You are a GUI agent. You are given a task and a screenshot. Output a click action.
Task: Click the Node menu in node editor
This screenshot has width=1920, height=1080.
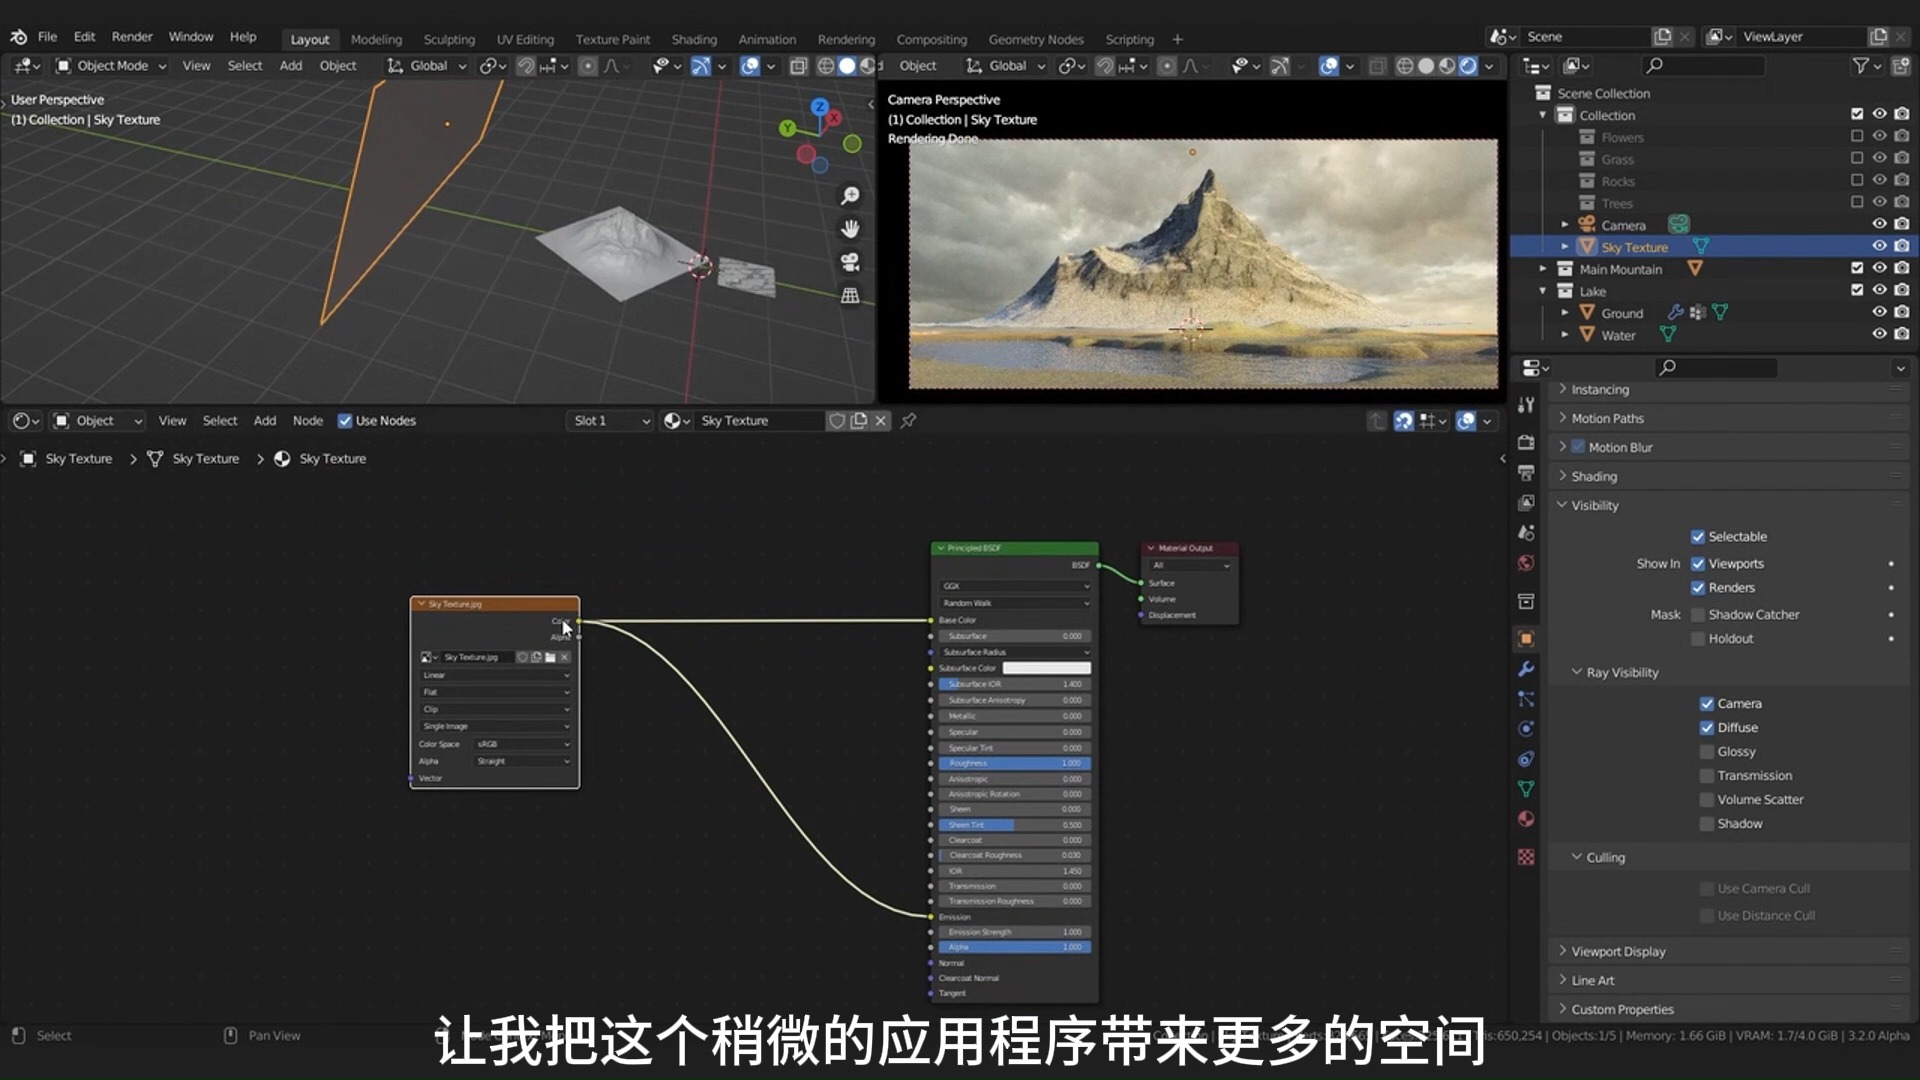(306, 419)
